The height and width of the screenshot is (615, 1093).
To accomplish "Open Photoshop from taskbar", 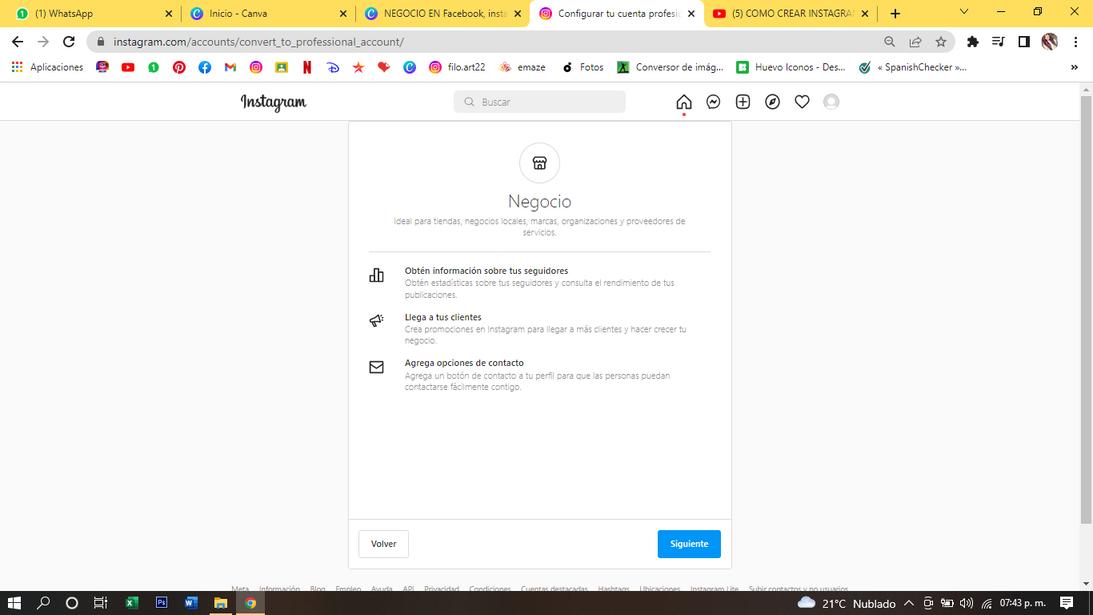I will [x=162, y=602].
